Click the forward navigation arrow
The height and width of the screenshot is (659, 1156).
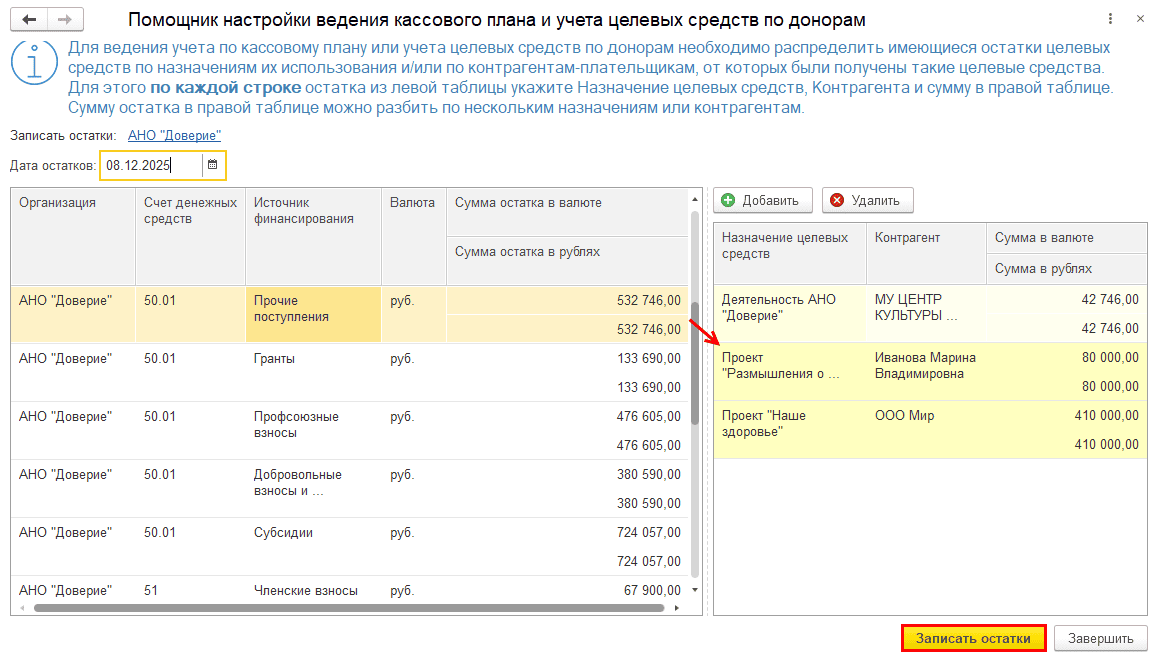(64, 20)
